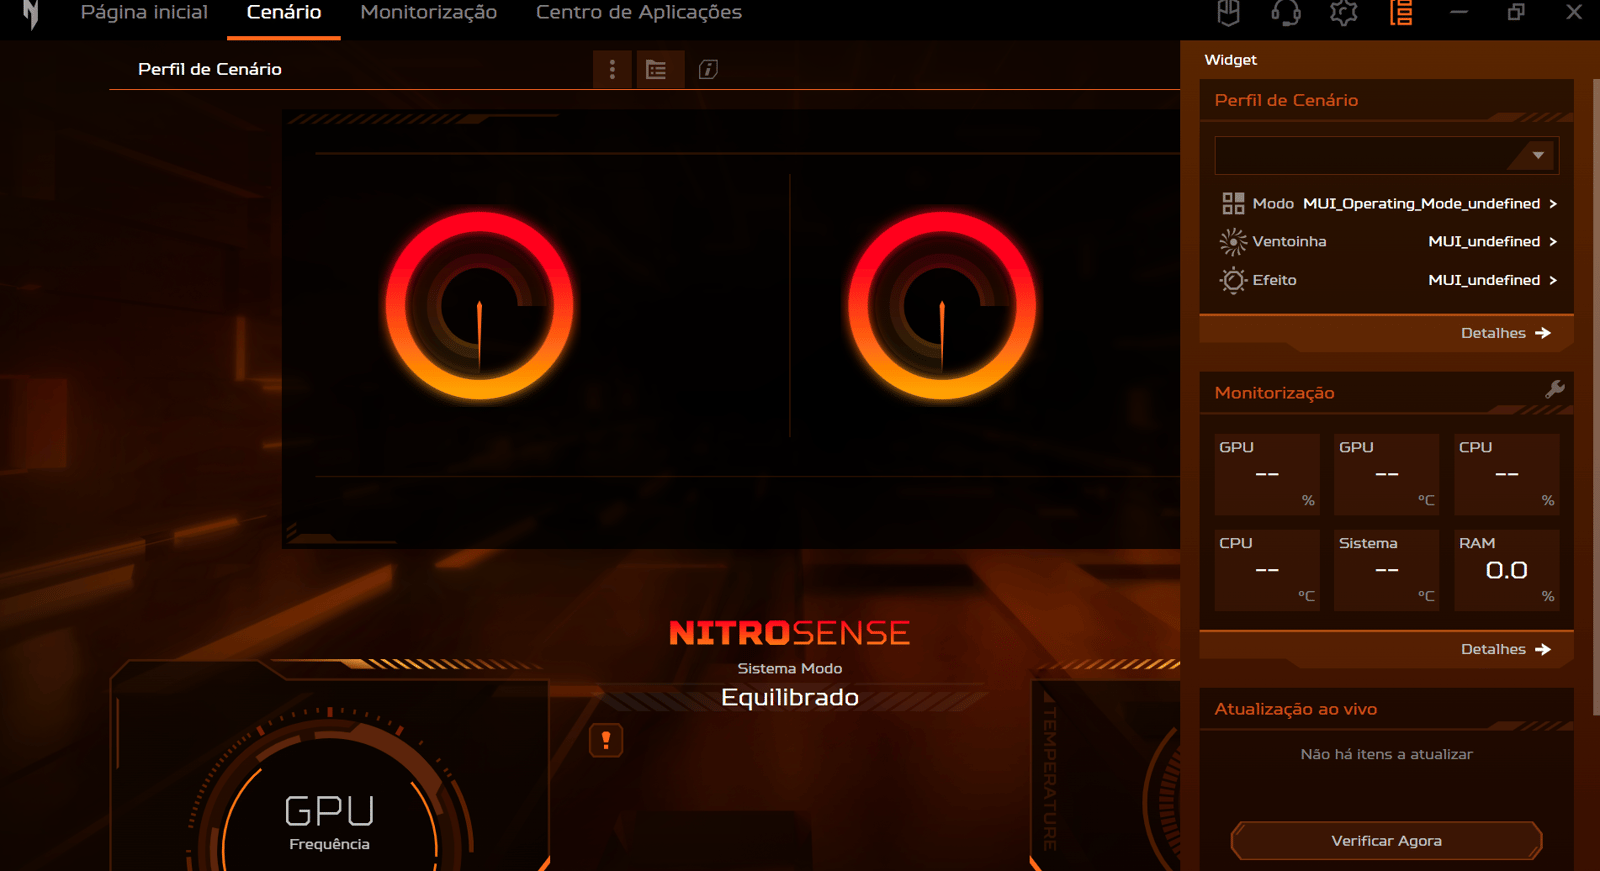The image size is (1600, 871).
Task: Minimize the NitroSense window
Action: click(x=1459, y=13)
